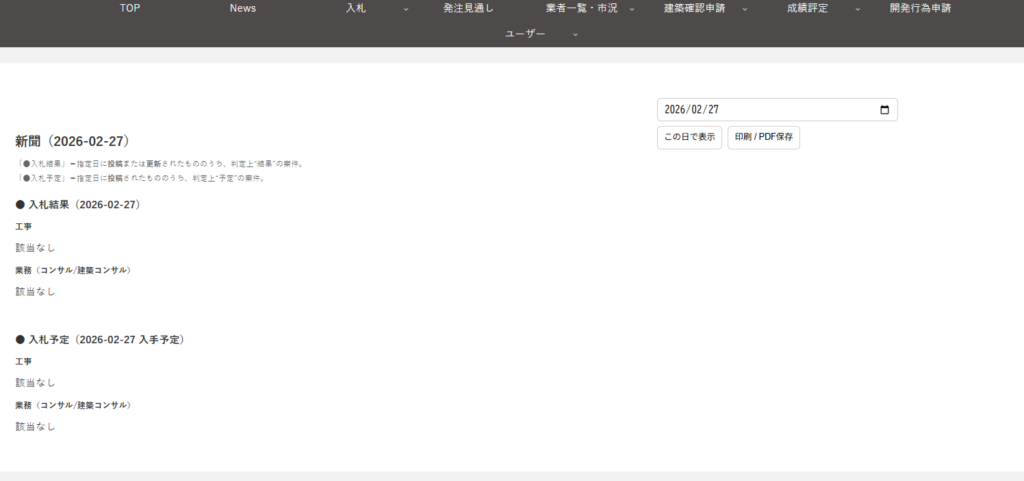Screen dimensions: 1024x481
Task: Click the 印刷 / PDF保存 button
Action: (763, 137)
